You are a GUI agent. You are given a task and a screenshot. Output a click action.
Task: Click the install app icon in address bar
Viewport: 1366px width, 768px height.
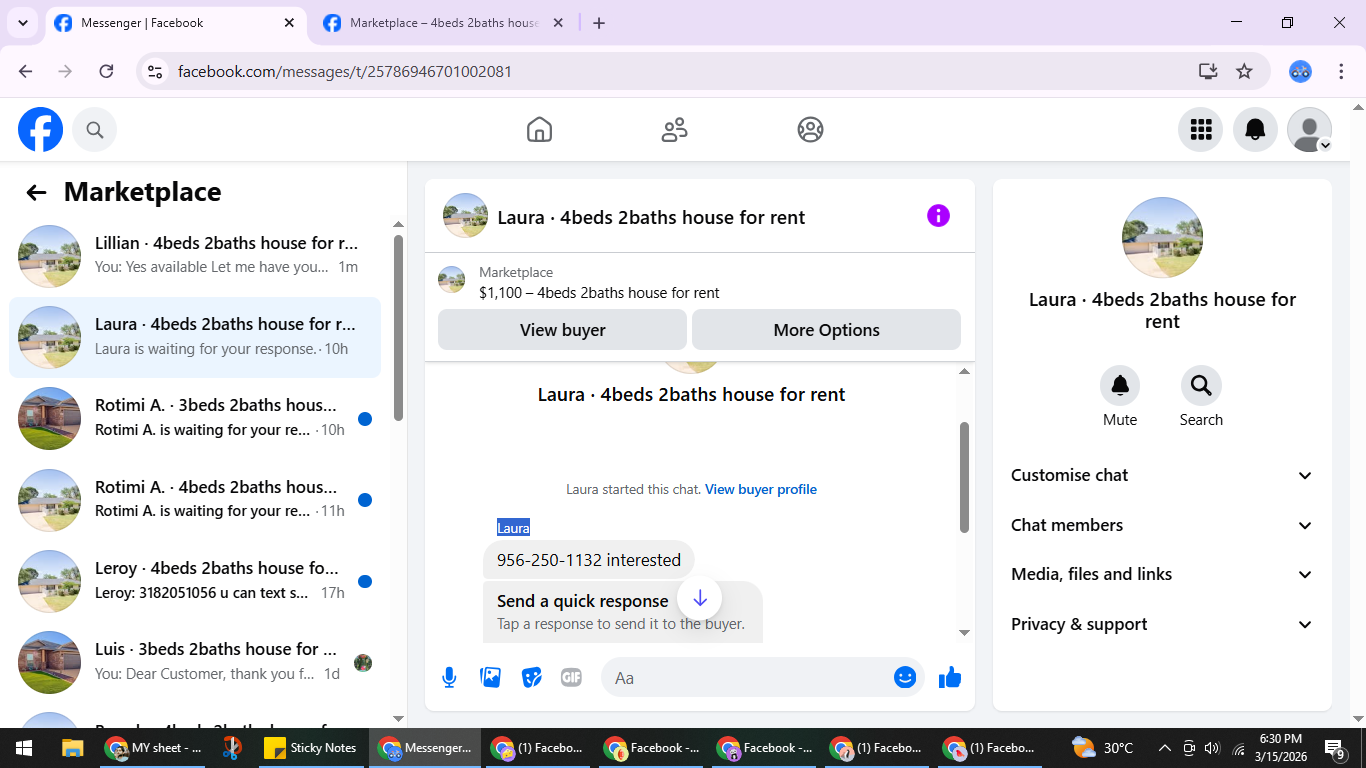point(1208,71)
